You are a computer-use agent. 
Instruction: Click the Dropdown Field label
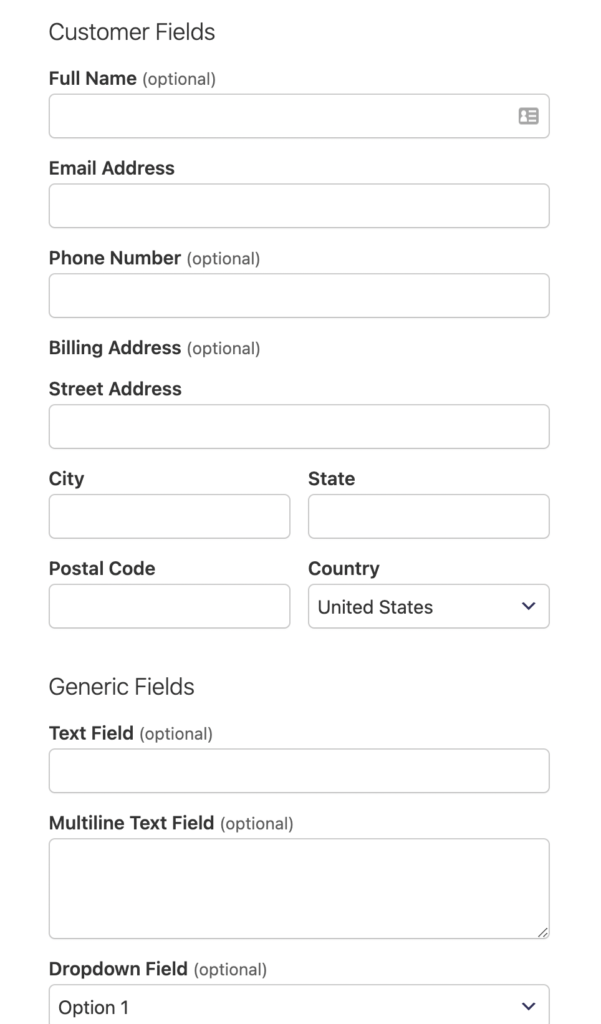tap(118, 969)
